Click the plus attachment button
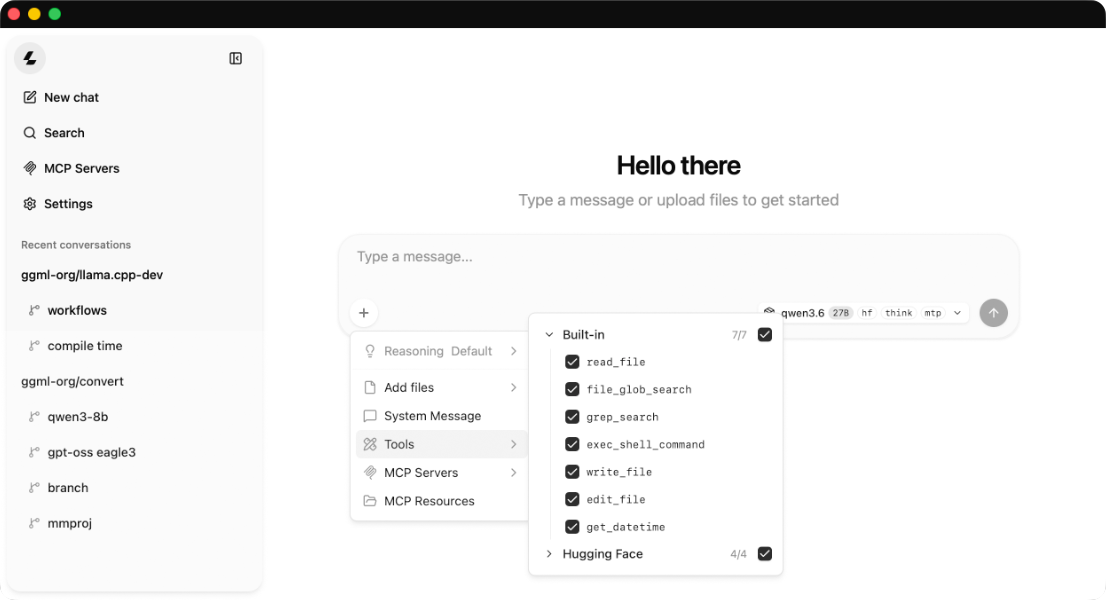This screenshot has width=1106, height=600. 364,313
